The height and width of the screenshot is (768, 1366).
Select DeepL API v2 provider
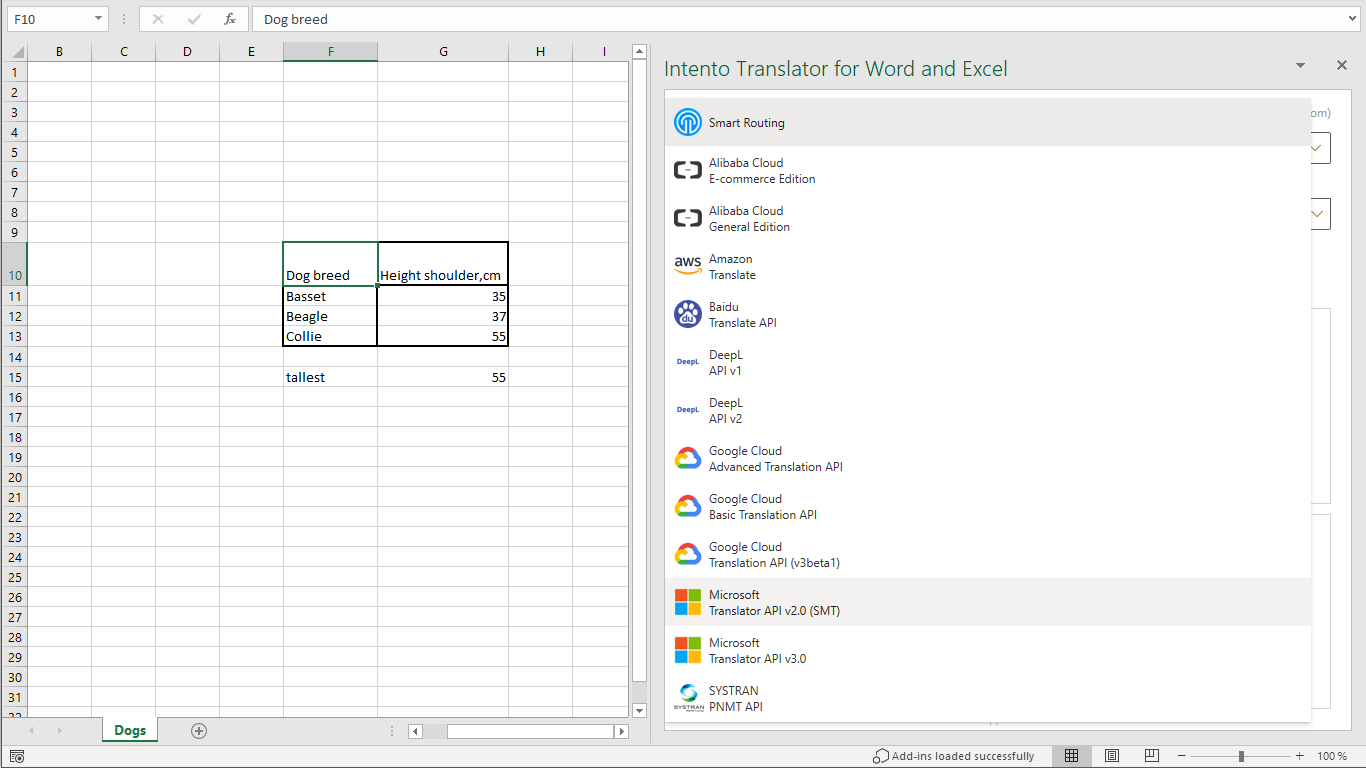987,410
